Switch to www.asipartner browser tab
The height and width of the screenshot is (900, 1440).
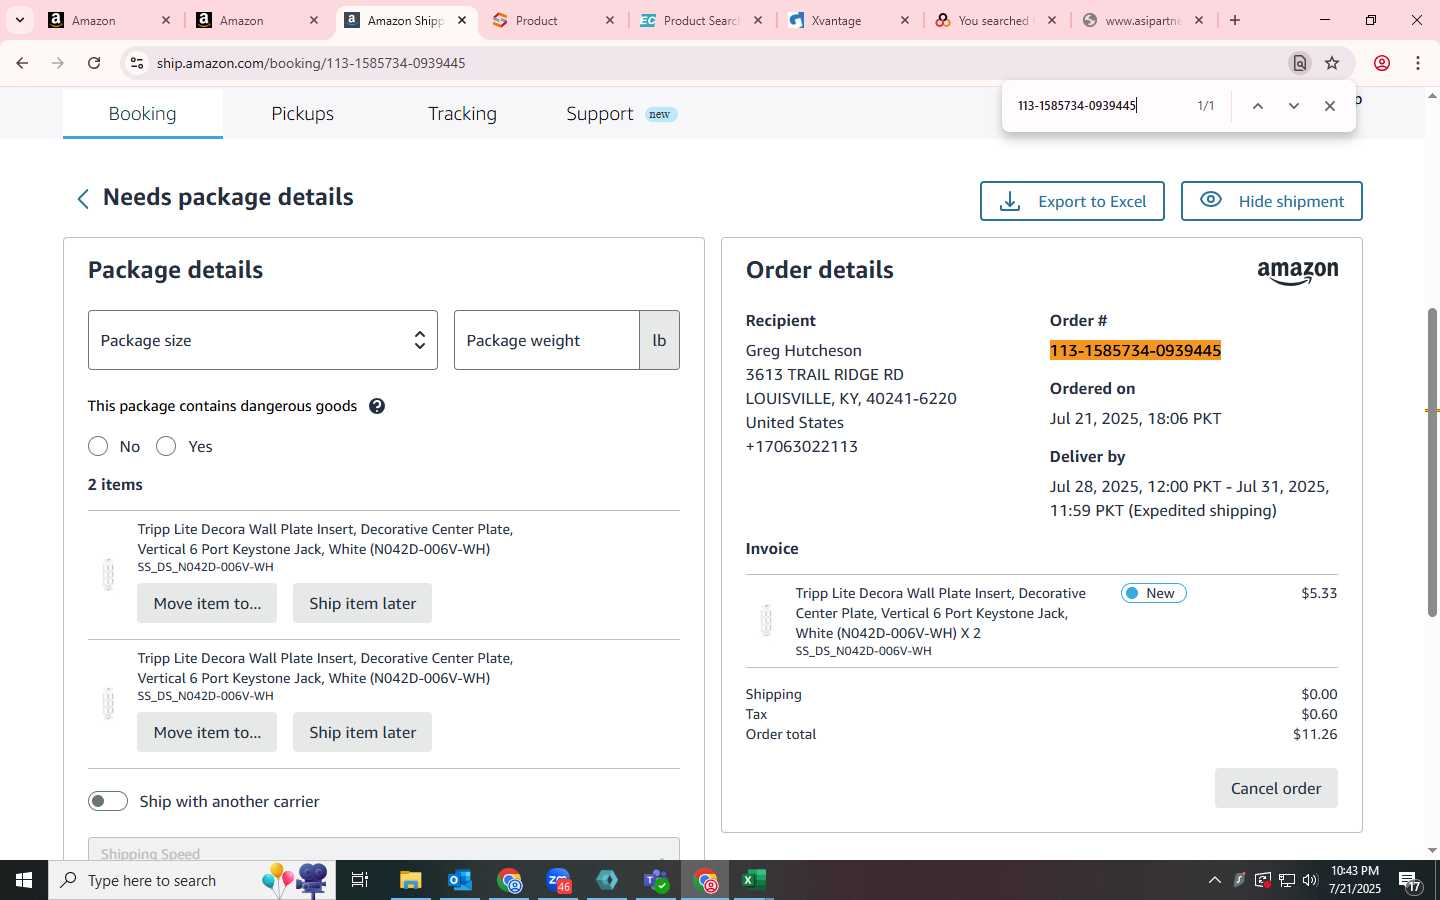tap(1142, 20)
